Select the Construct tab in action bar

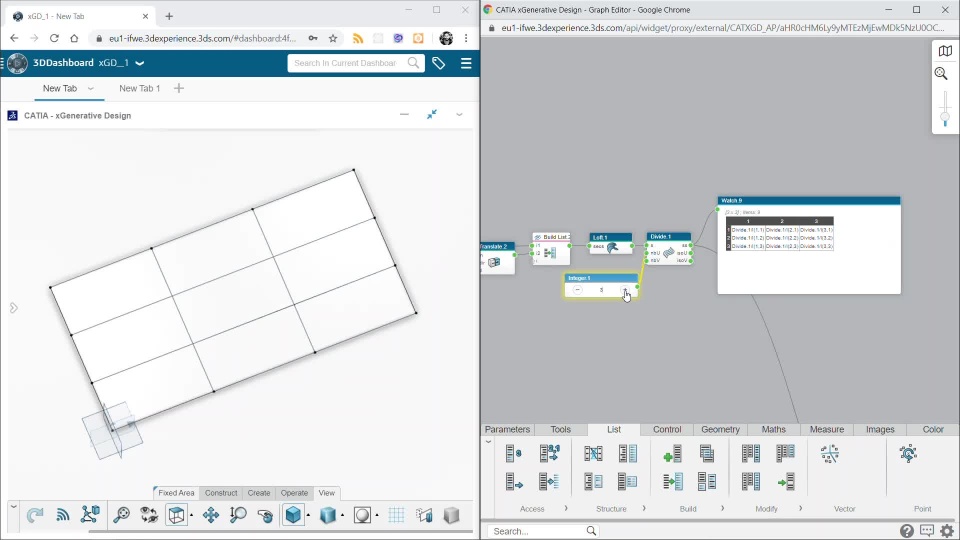[x=221, y=493]
